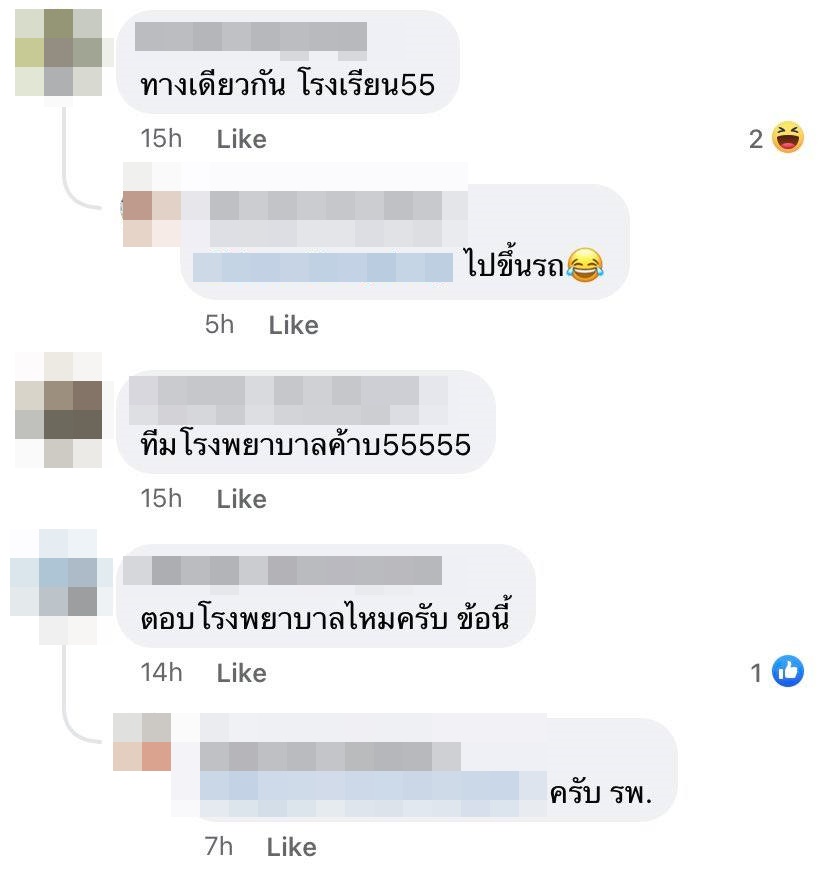
Task: Click tagged blue name before 'ไปขึ้นรถ'
Action: [x=323, y=267]
